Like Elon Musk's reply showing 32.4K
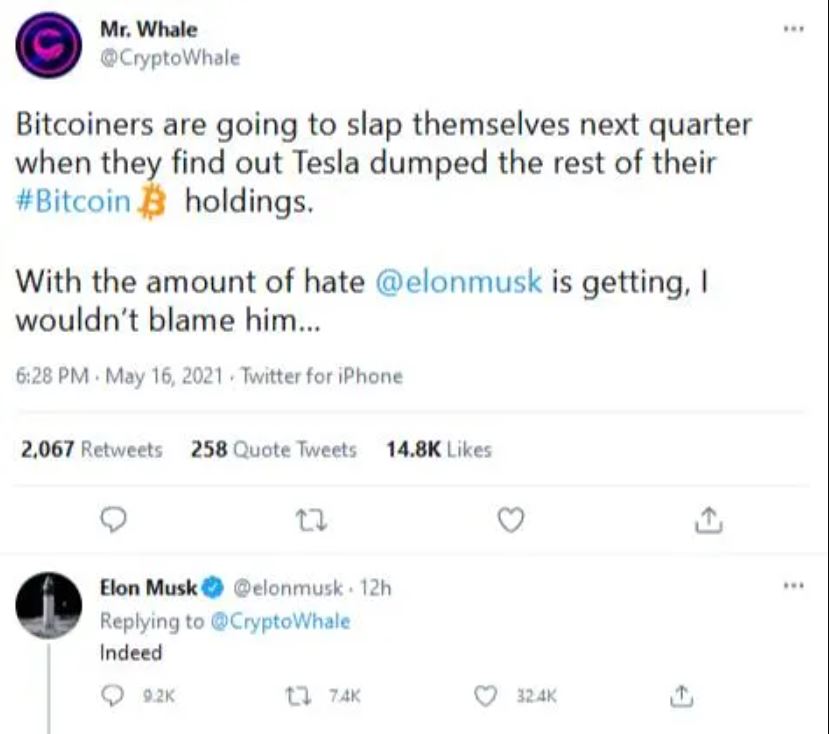Viewport: 829px width, 734px height. coord(485,696)
